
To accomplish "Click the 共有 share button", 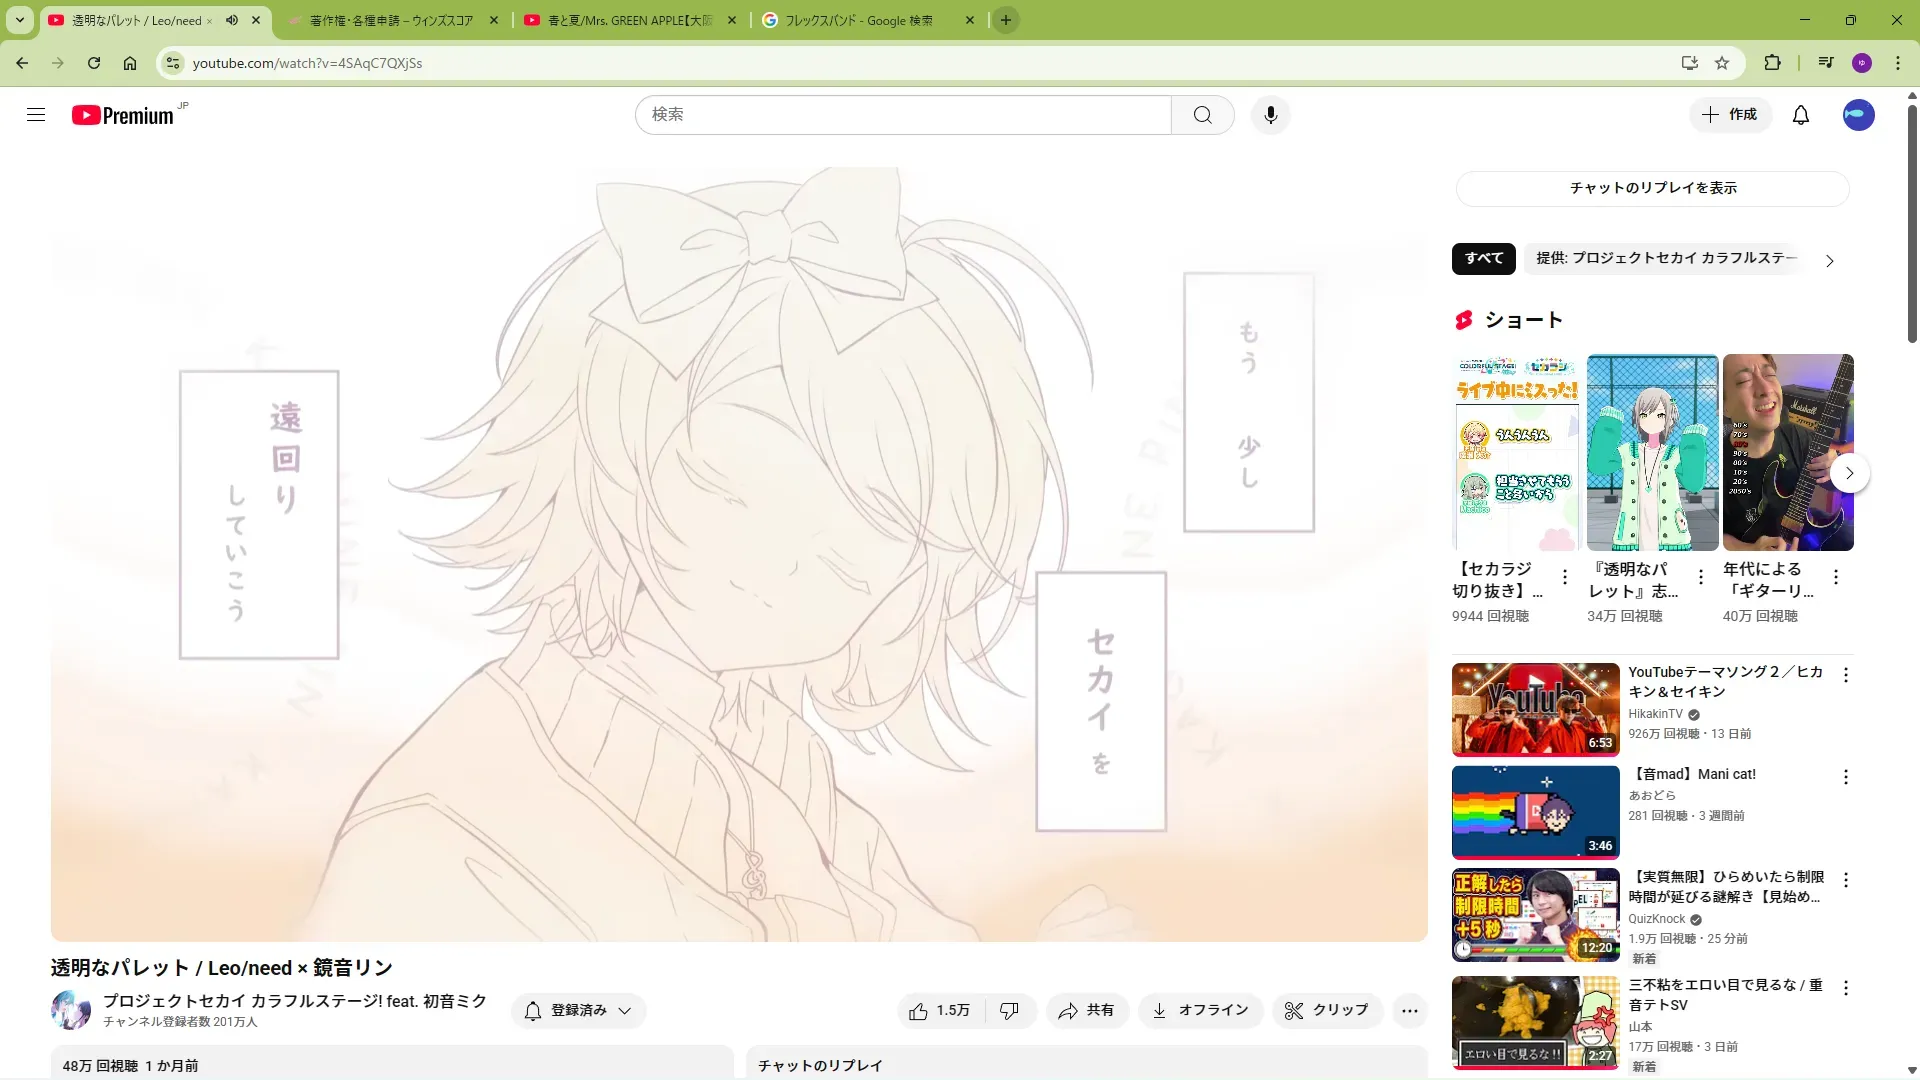I will [x=1087, y=1011].
